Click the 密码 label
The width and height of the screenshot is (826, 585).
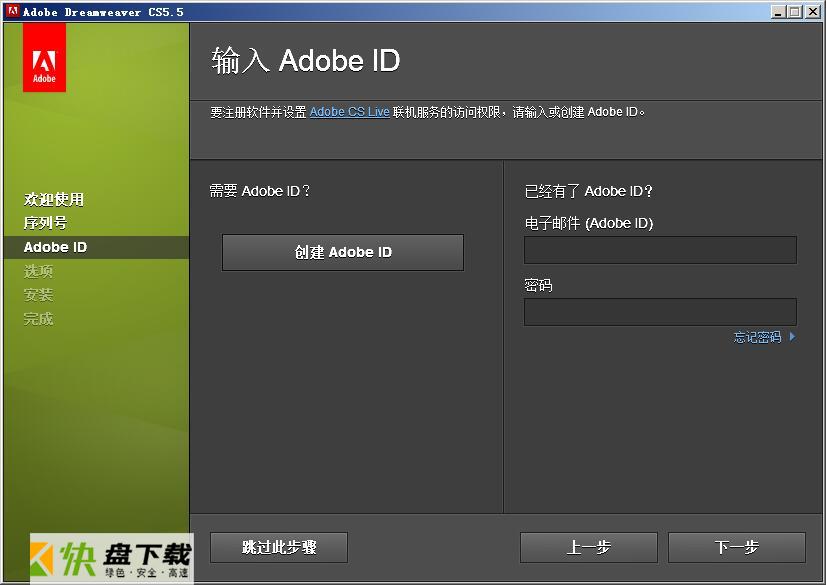click(538, 285)
